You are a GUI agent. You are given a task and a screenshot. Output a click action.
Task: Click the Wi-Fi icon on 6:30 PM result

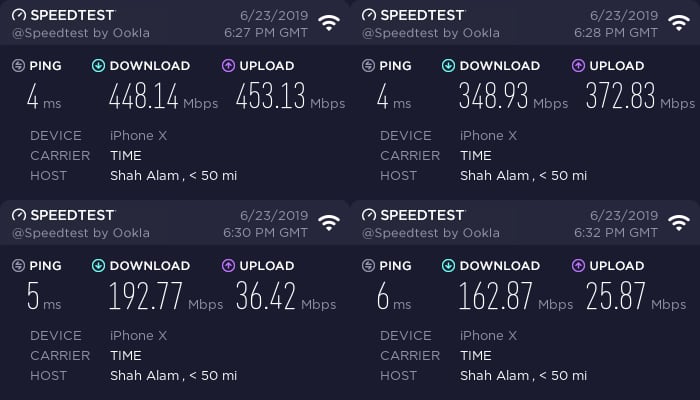[x=329, y=222]
